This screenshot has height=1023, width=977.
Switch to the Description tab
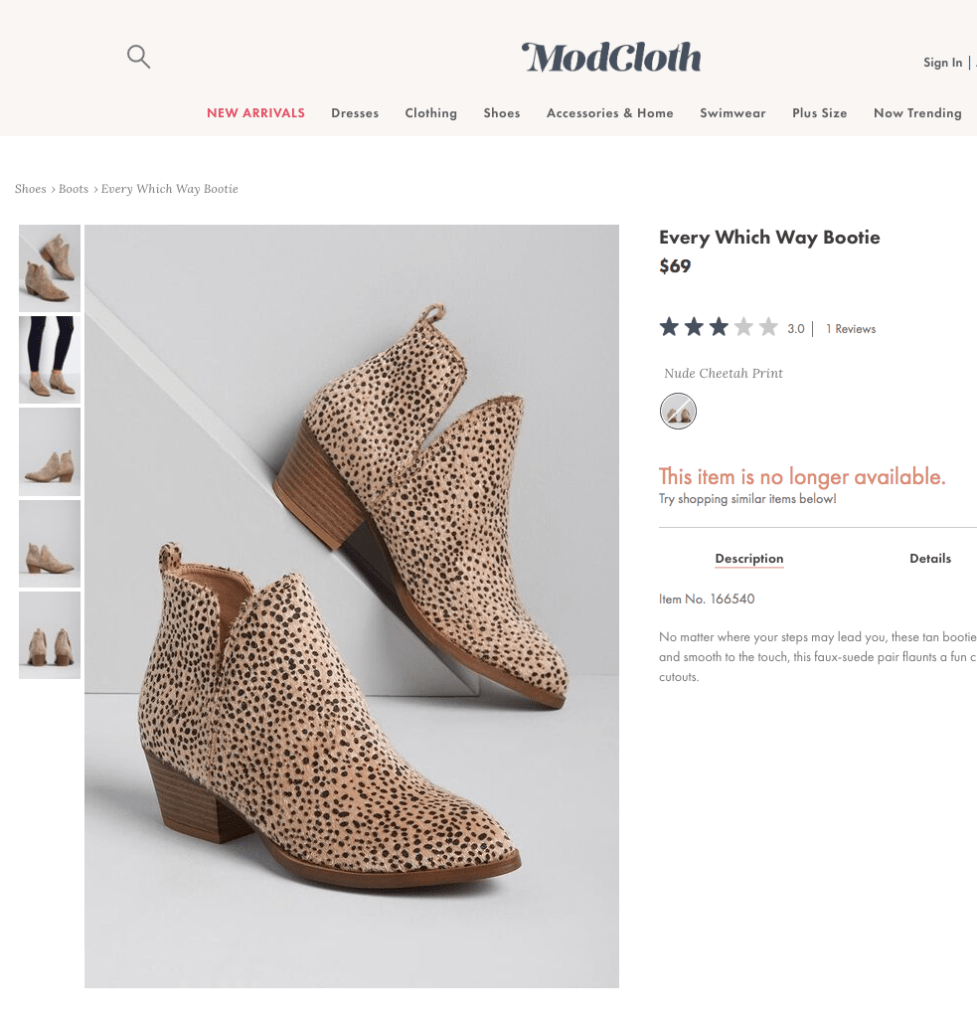pos(749,559)
